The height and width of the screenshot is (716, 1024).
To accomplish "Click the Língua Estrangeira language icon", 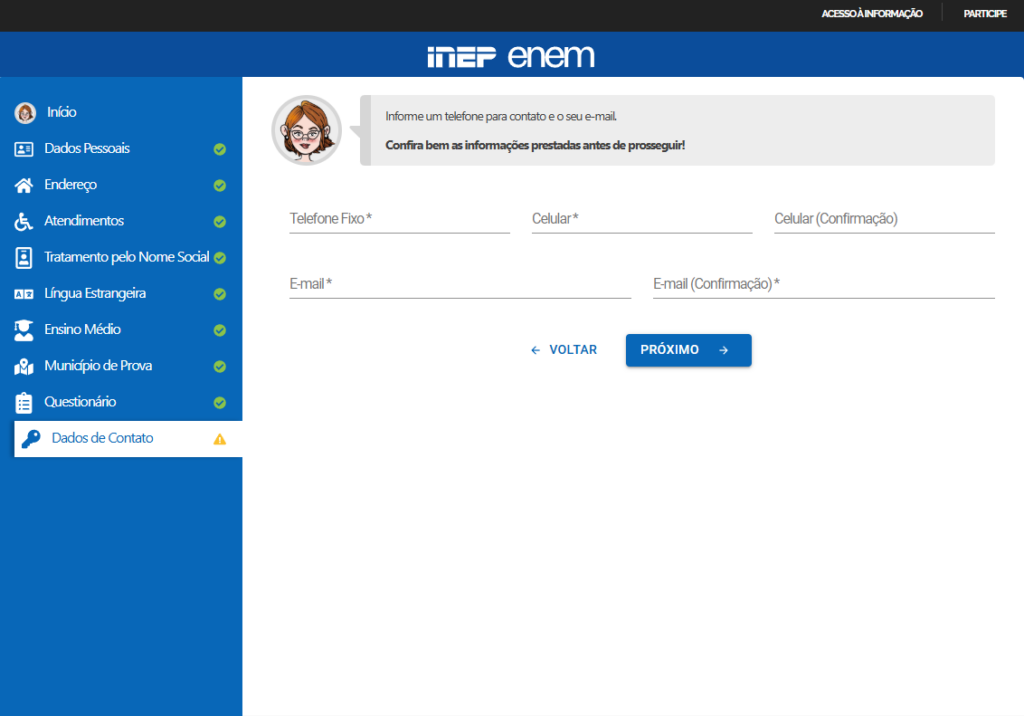I will [24, 294].
